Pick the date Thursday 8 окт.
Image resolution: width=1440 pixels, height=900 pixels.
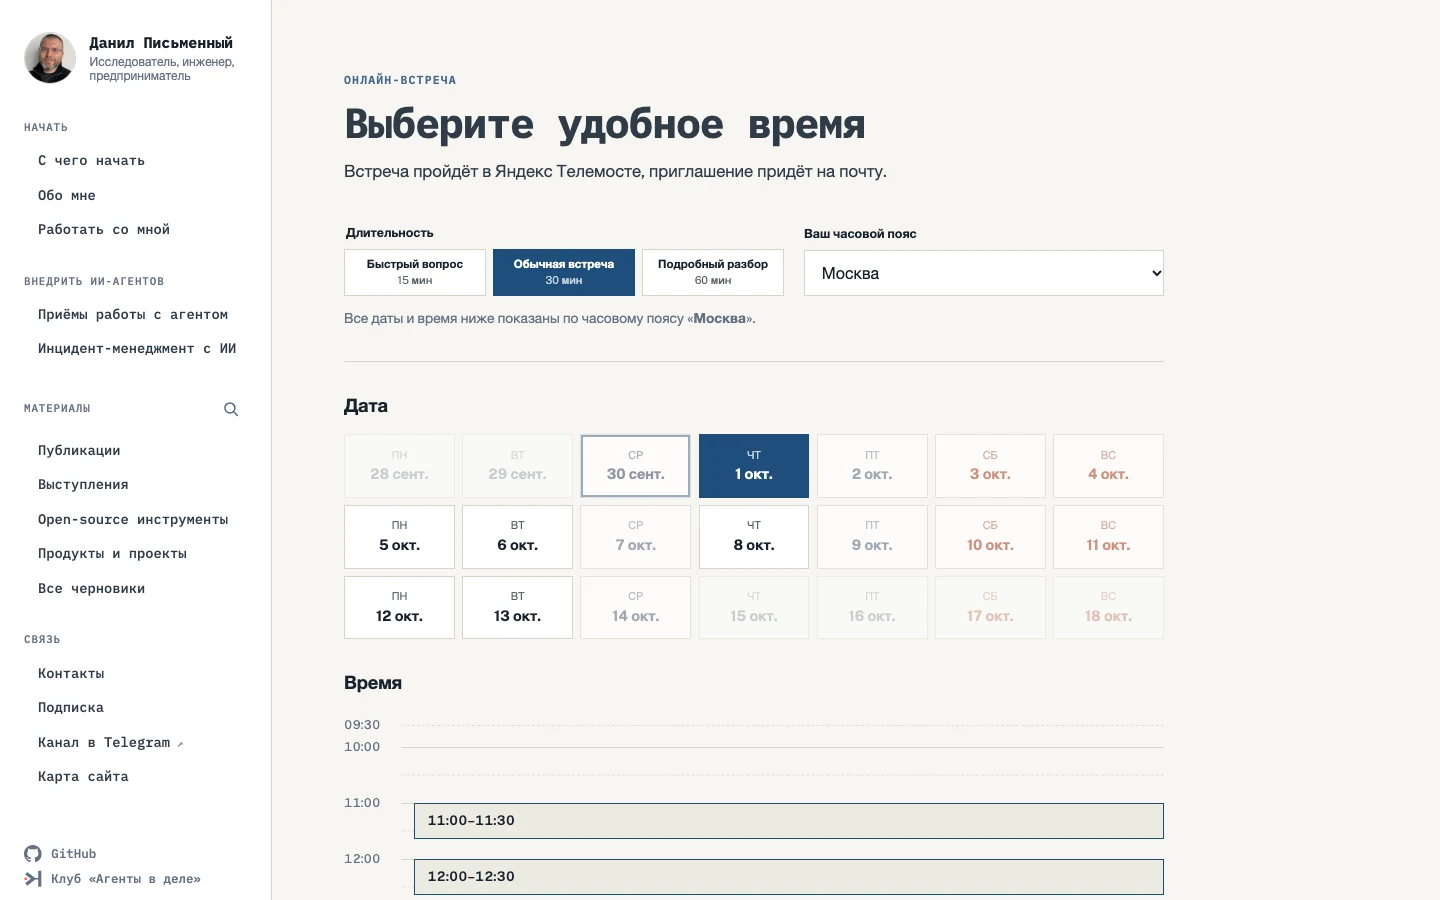[x=754, y=537]
